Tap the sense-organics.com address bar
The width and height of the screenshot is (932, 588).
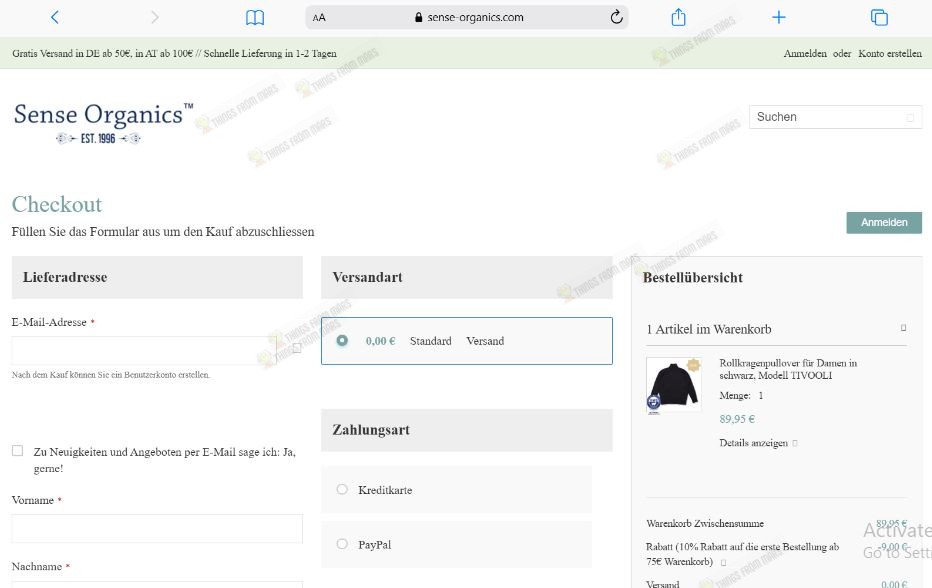coord(467,17)
